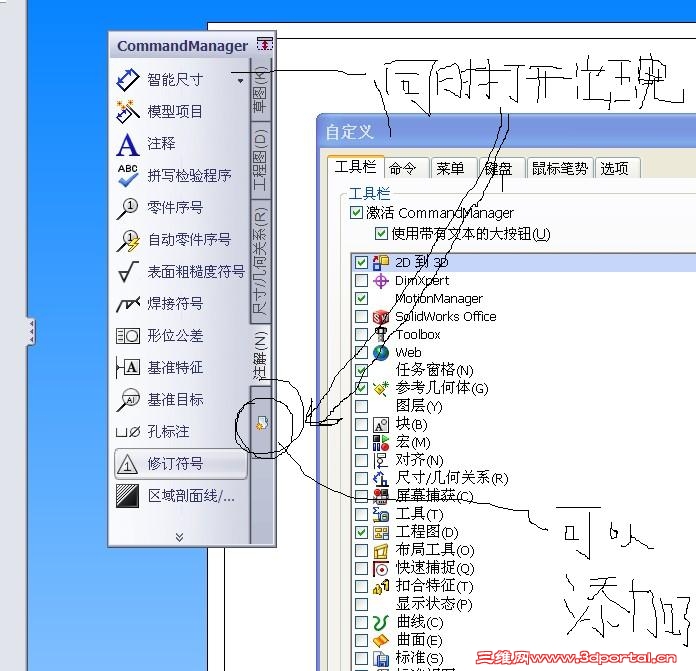Open the 命令 commands tab
Image resolution: width=696 pixels, height=671 pixels.
pyautogui.click(x=406, y=169)
